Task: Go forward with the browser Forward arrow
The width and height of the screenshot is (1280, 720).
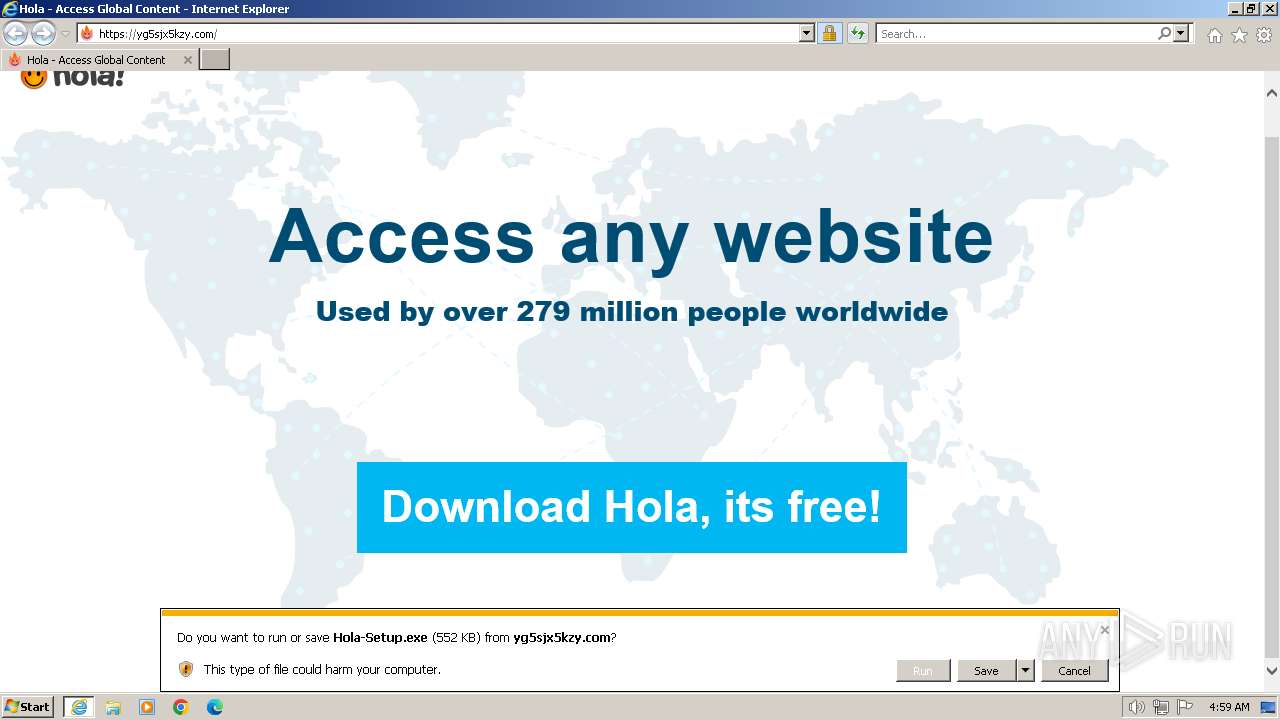Action: pyautogui.click(x=43, y=34)
